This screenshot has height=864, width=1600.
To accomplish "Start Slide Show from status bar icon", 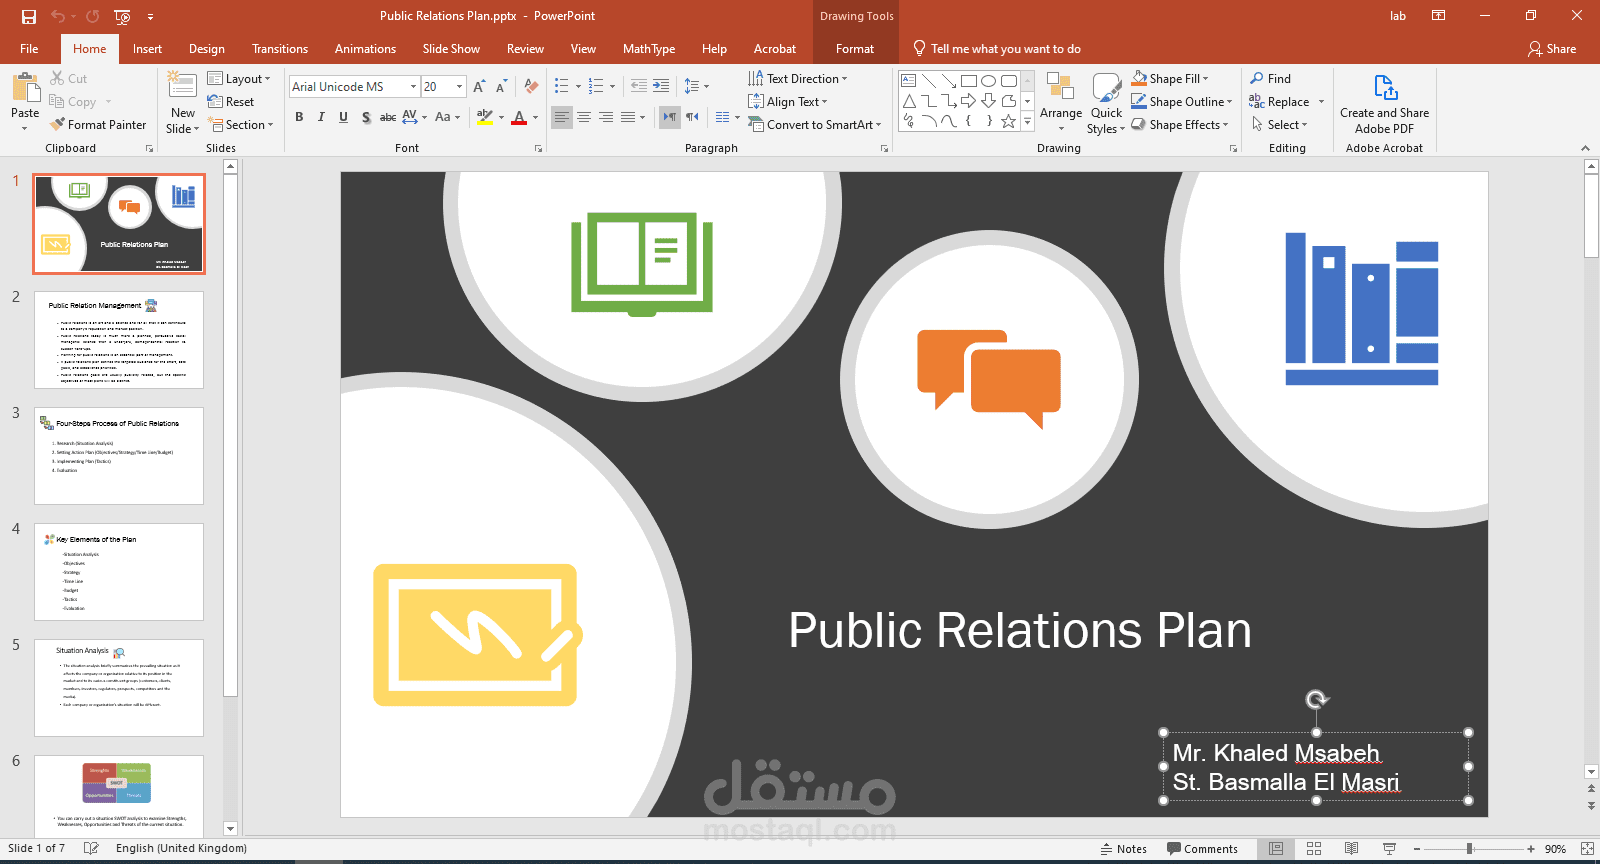I will pos(1389,849).
